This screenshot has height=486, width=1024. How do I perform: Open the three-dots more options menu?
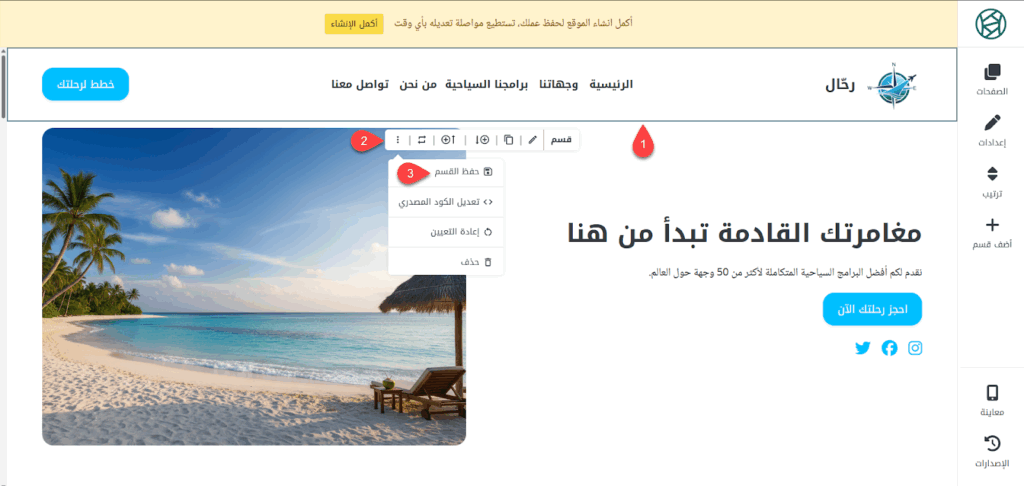(x=398, y=140)
